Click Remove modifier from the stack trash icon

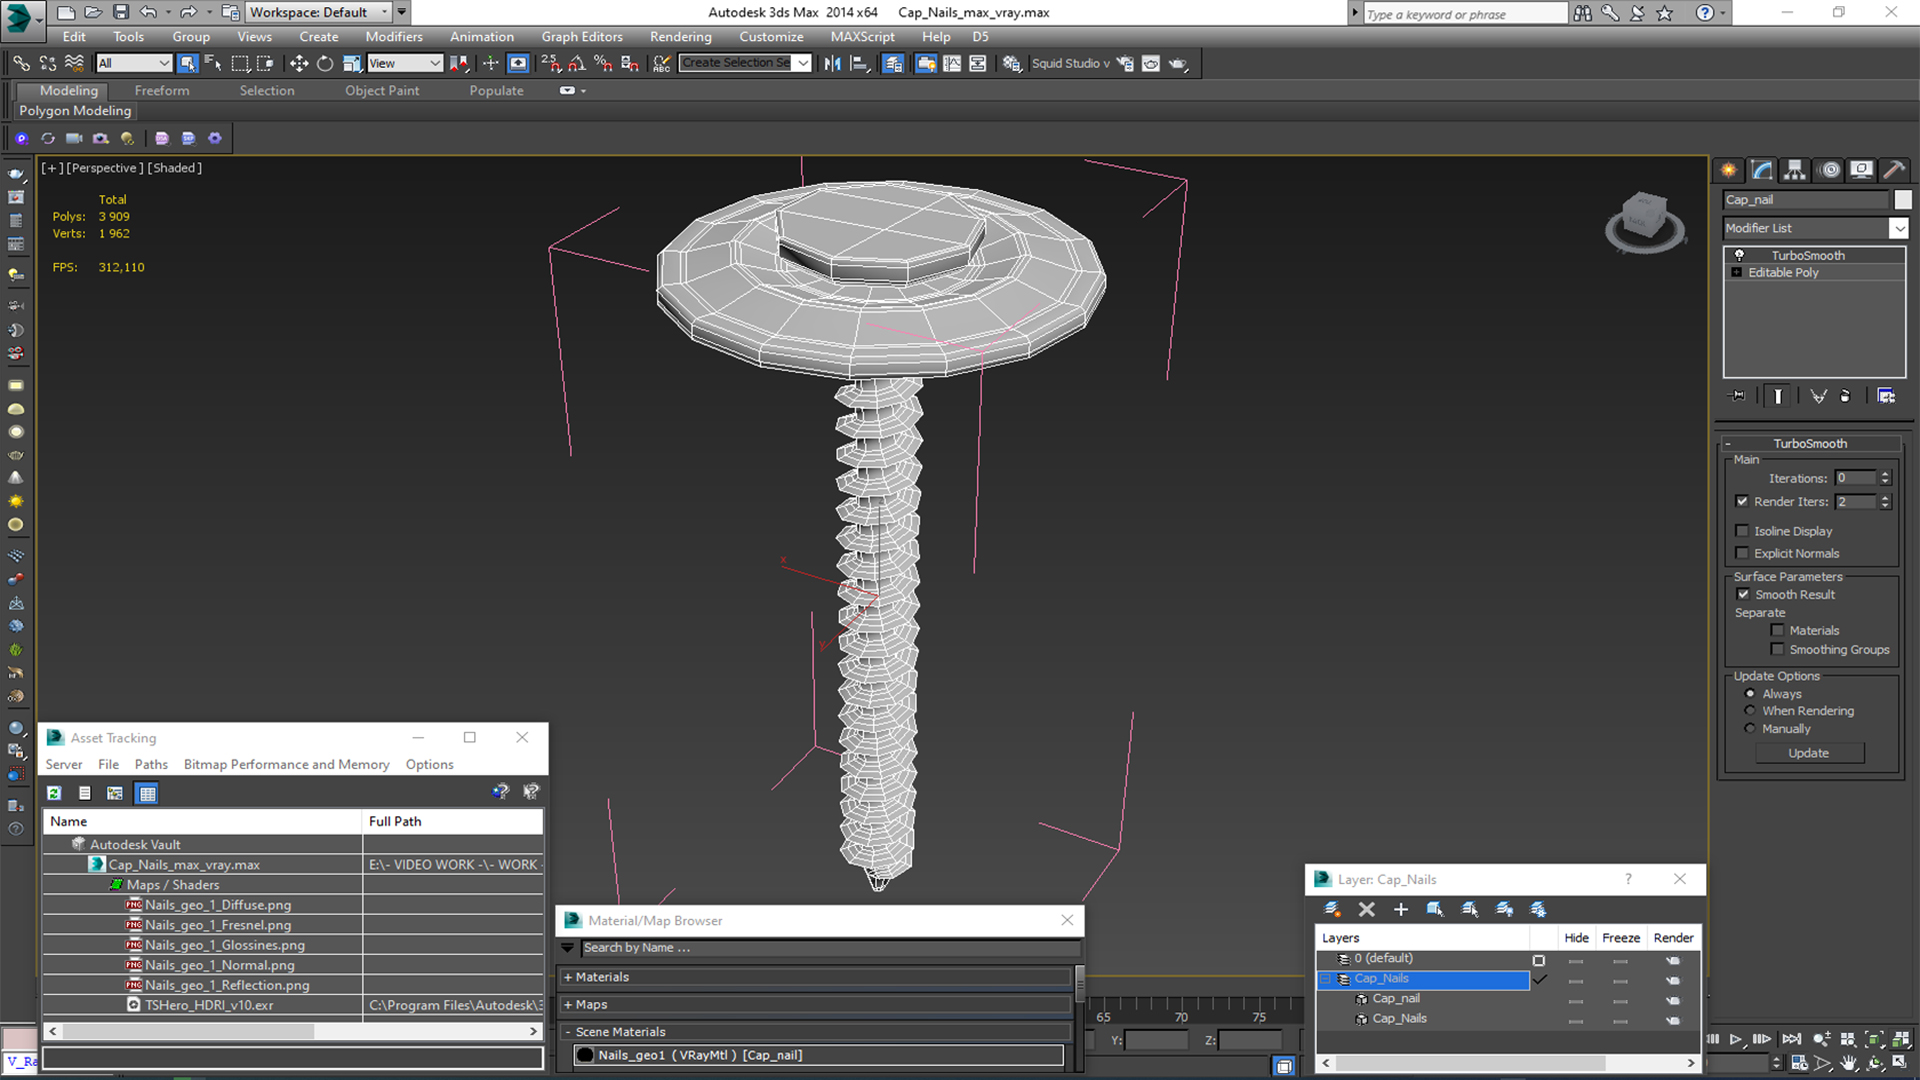1845,396
